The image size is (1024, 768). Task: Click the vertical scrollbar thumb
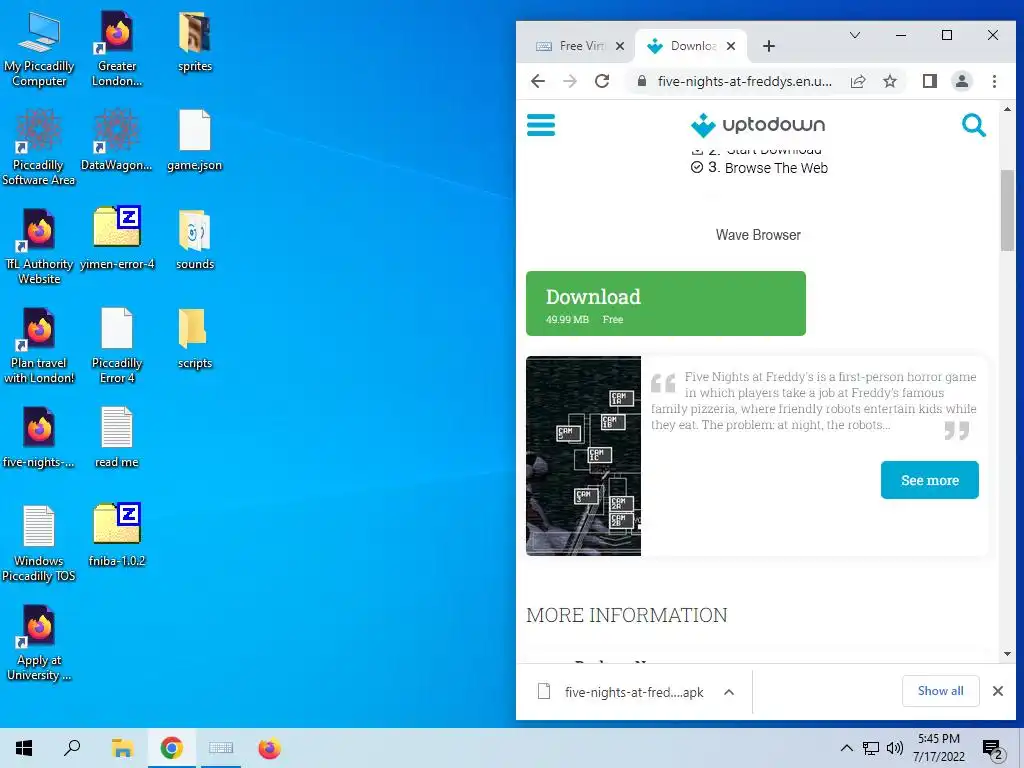point(1007,210)
